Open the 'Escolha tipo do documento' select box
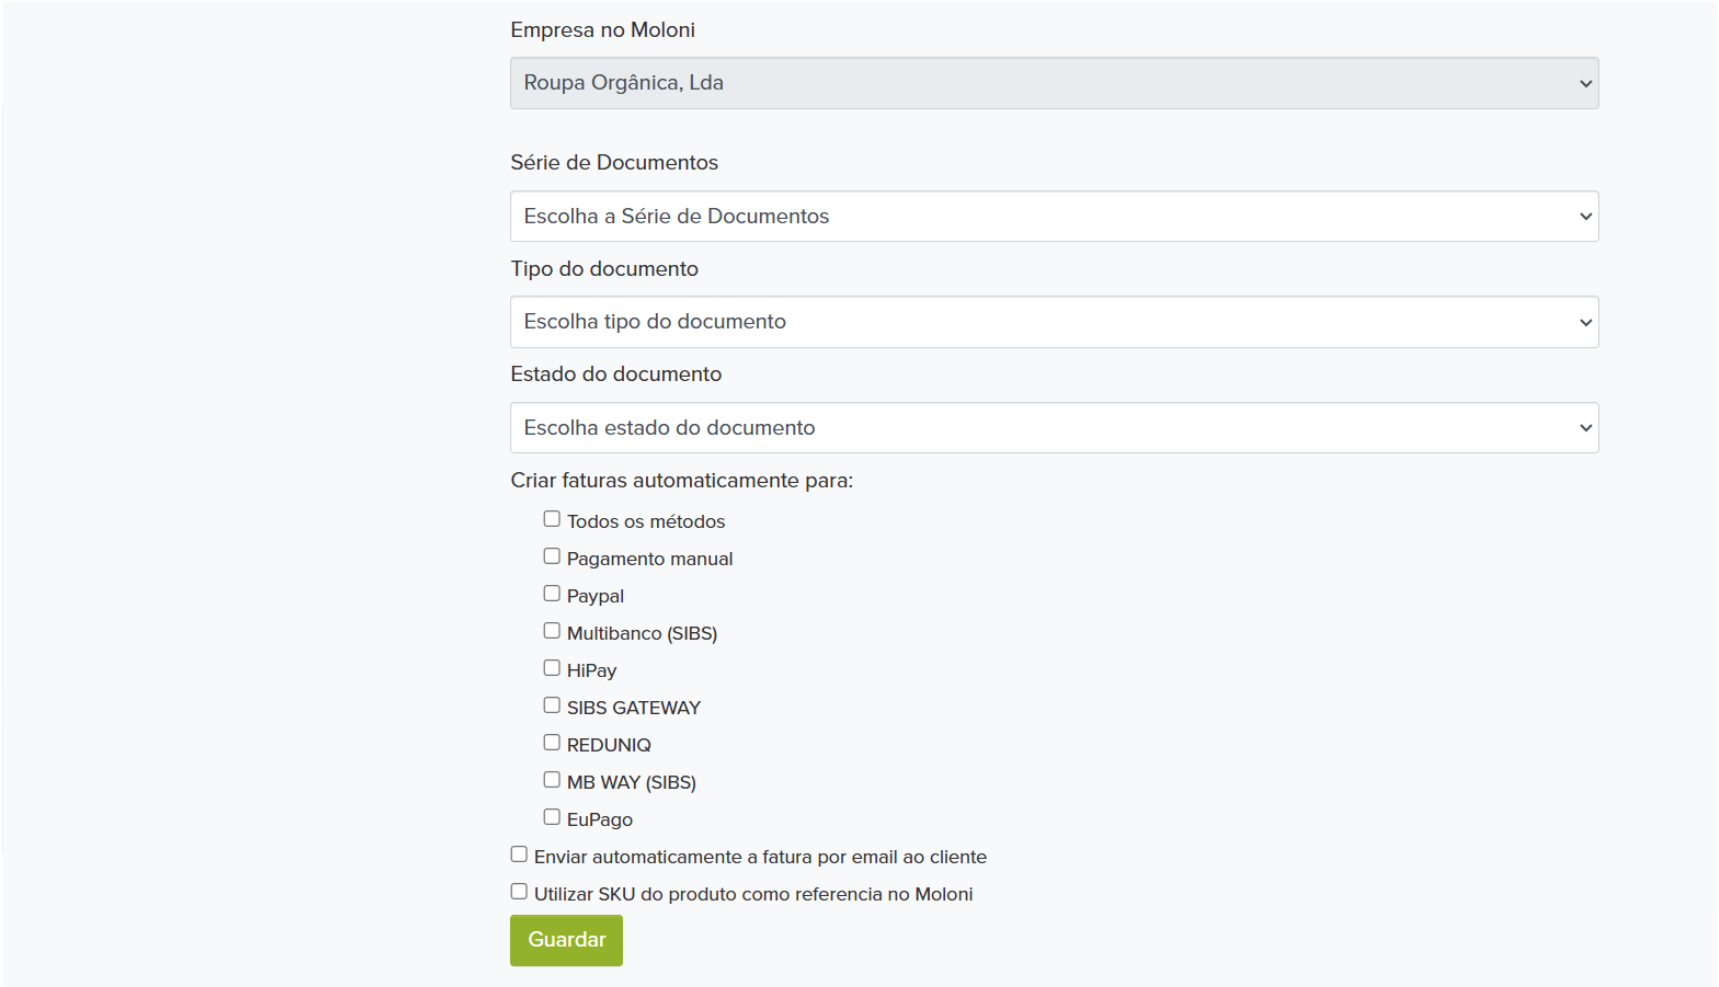Image resolution: width=1719 pixels, height=987 pixels. (x=1053, y=322)
